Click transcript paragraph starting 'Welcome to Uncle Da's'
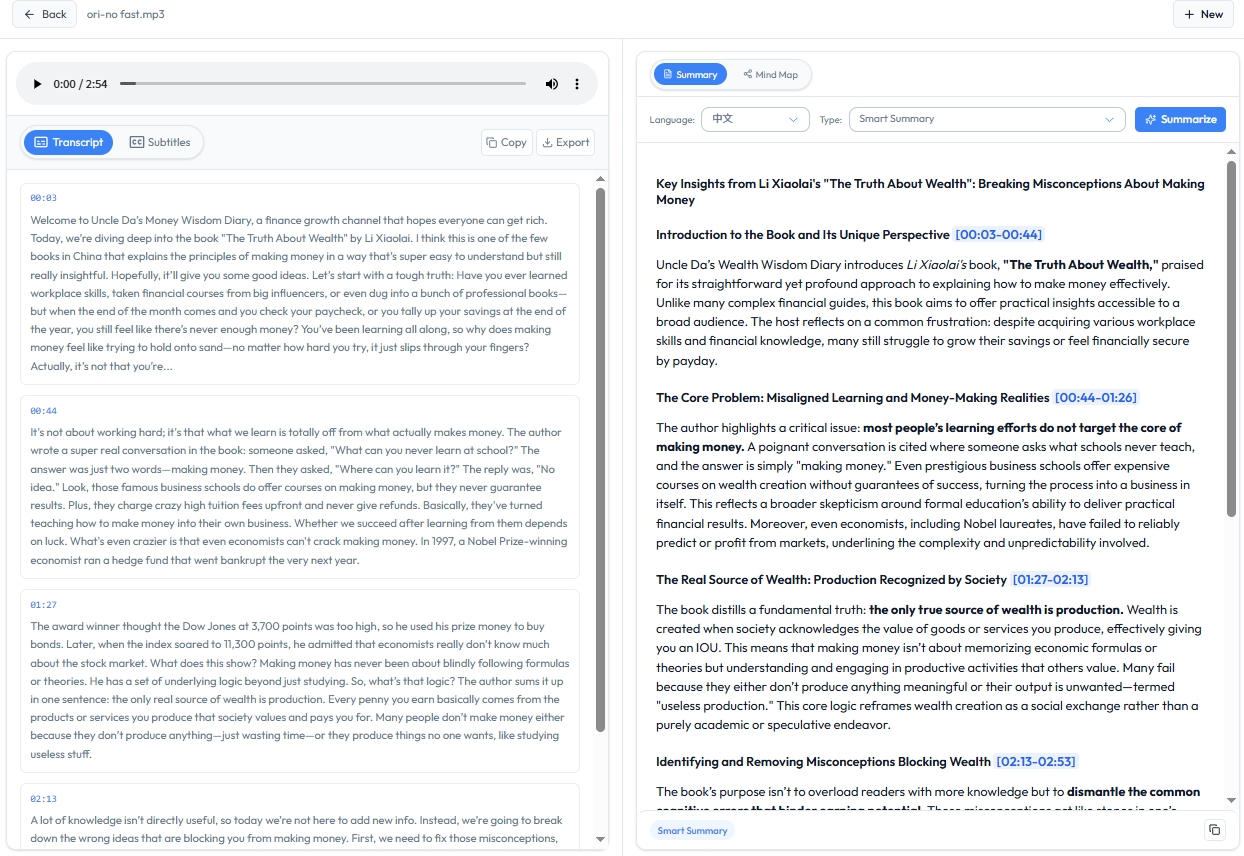 click(299, 293)
